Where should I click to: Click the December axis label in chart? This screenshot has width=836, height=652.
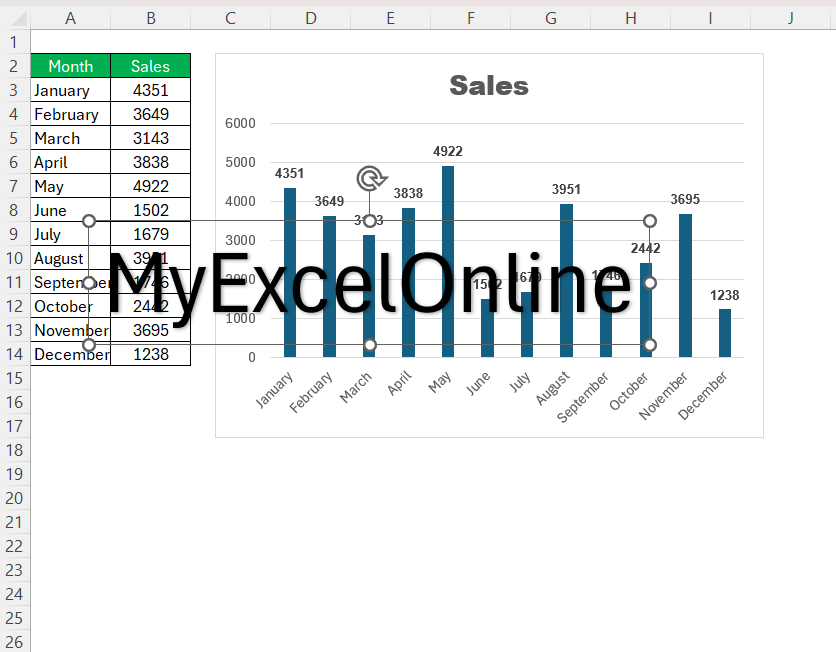pos(703,396)
